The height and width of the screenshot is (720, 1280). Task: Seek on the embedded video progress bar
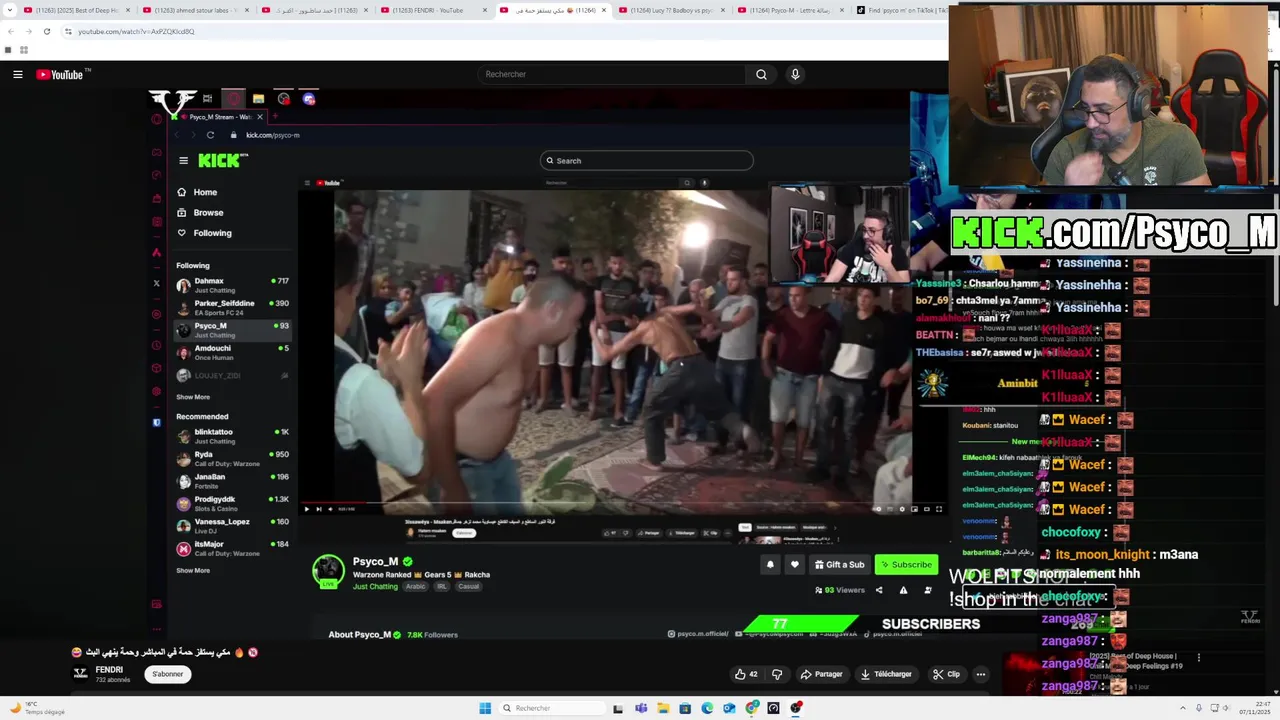point(620,502)
